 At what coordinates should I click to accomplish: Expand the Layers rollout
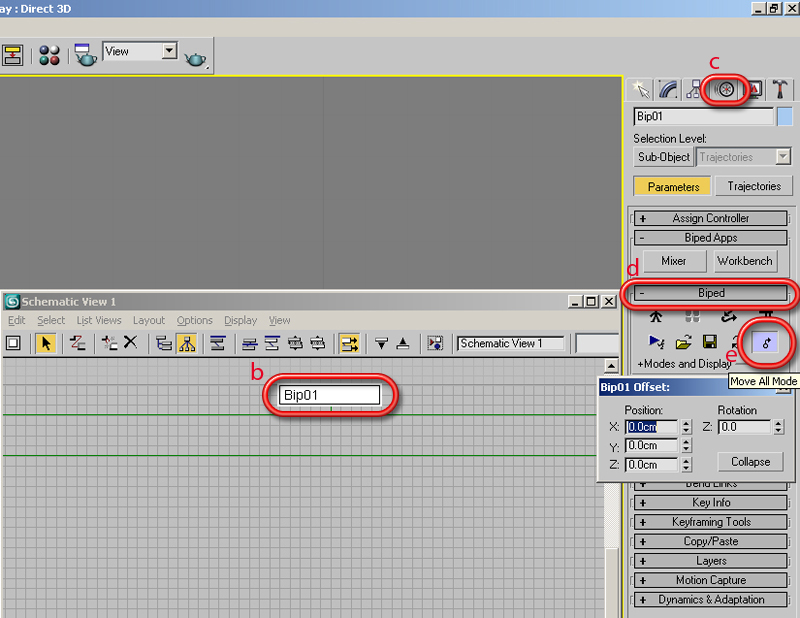coord(710,561)
